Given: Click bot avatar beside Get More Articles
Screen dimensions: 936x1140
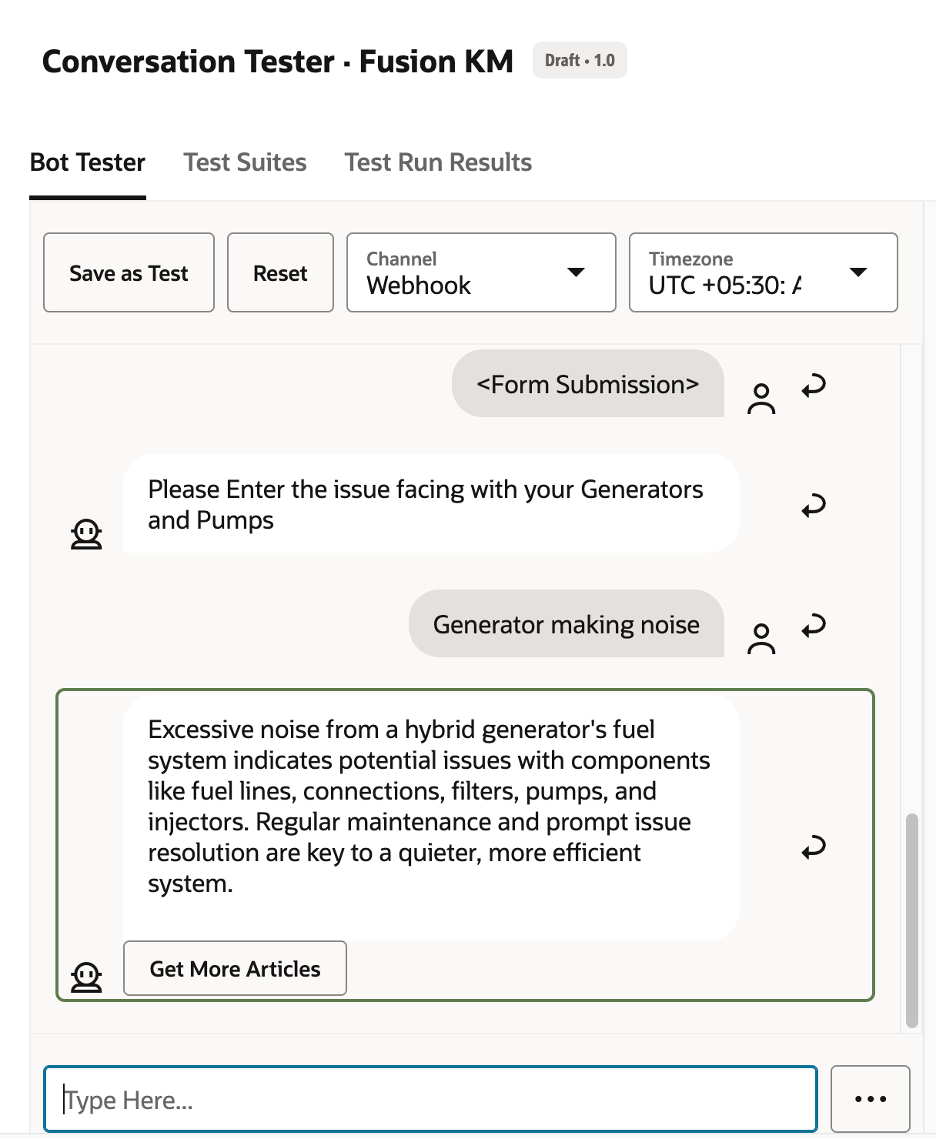Looking at the screenshot, I should coord(87,978).
